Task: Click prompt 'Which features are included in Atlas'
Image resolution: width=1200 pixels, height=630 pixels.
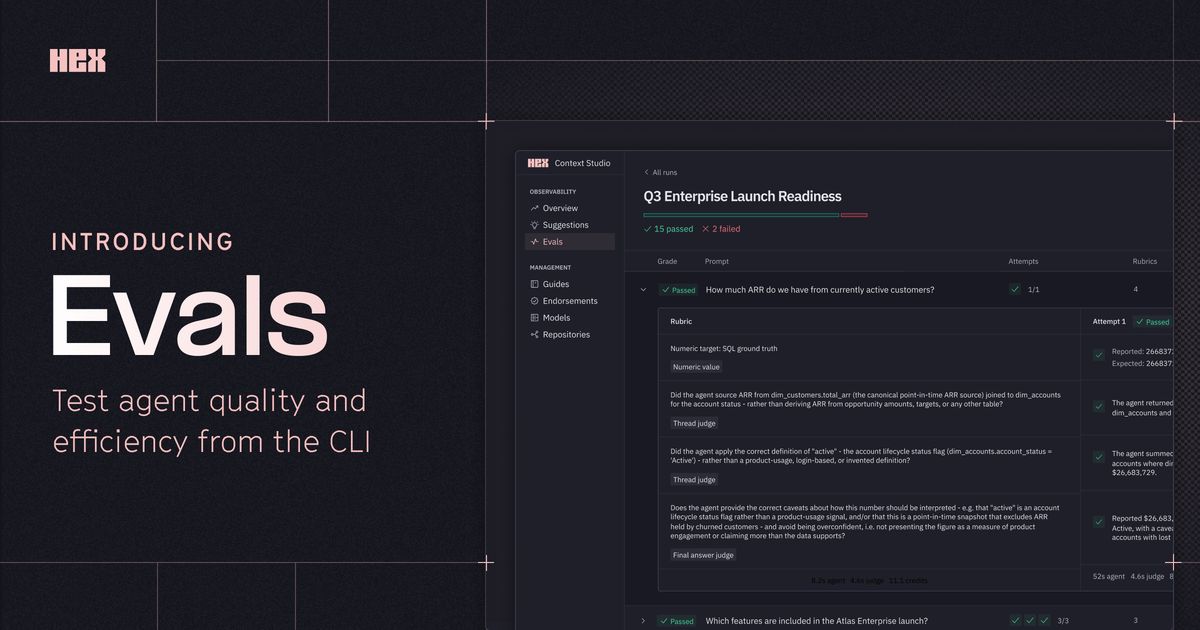Action: [817, 621]
